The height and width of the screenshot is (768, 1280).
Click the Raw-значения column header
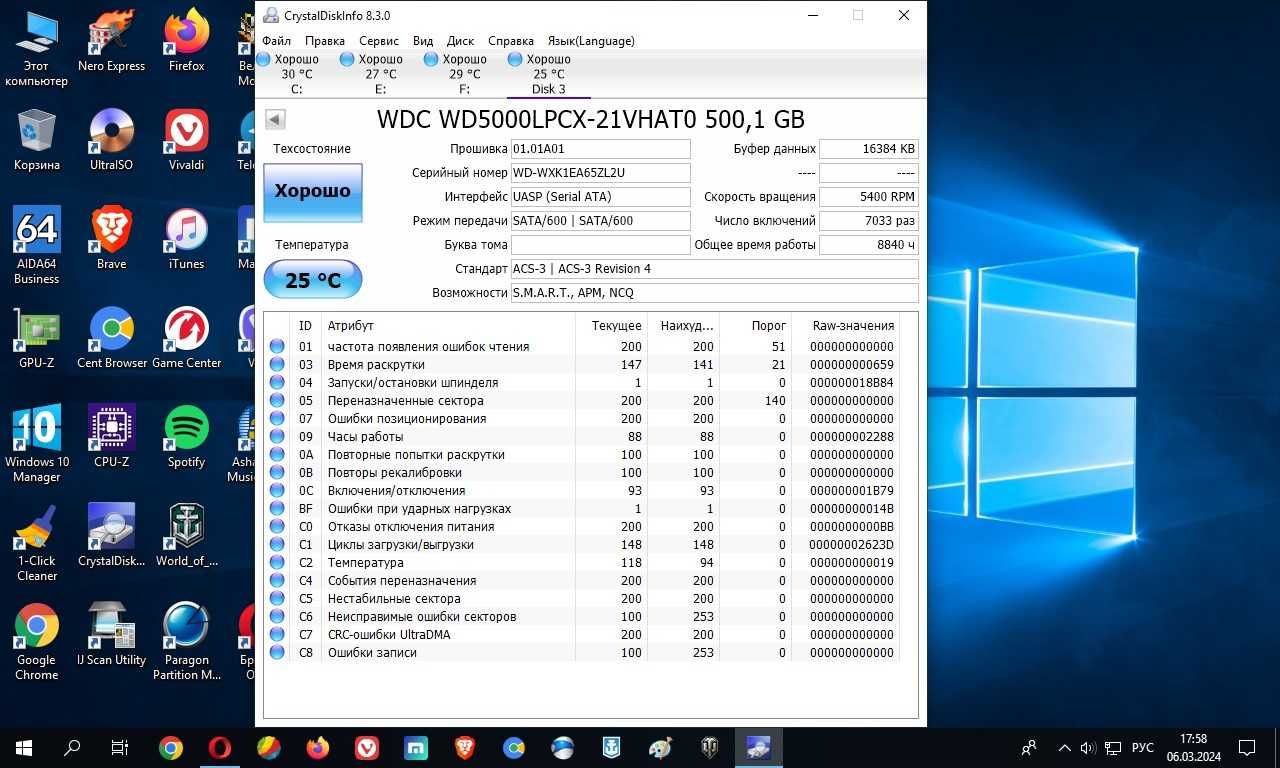coord(846,325)
